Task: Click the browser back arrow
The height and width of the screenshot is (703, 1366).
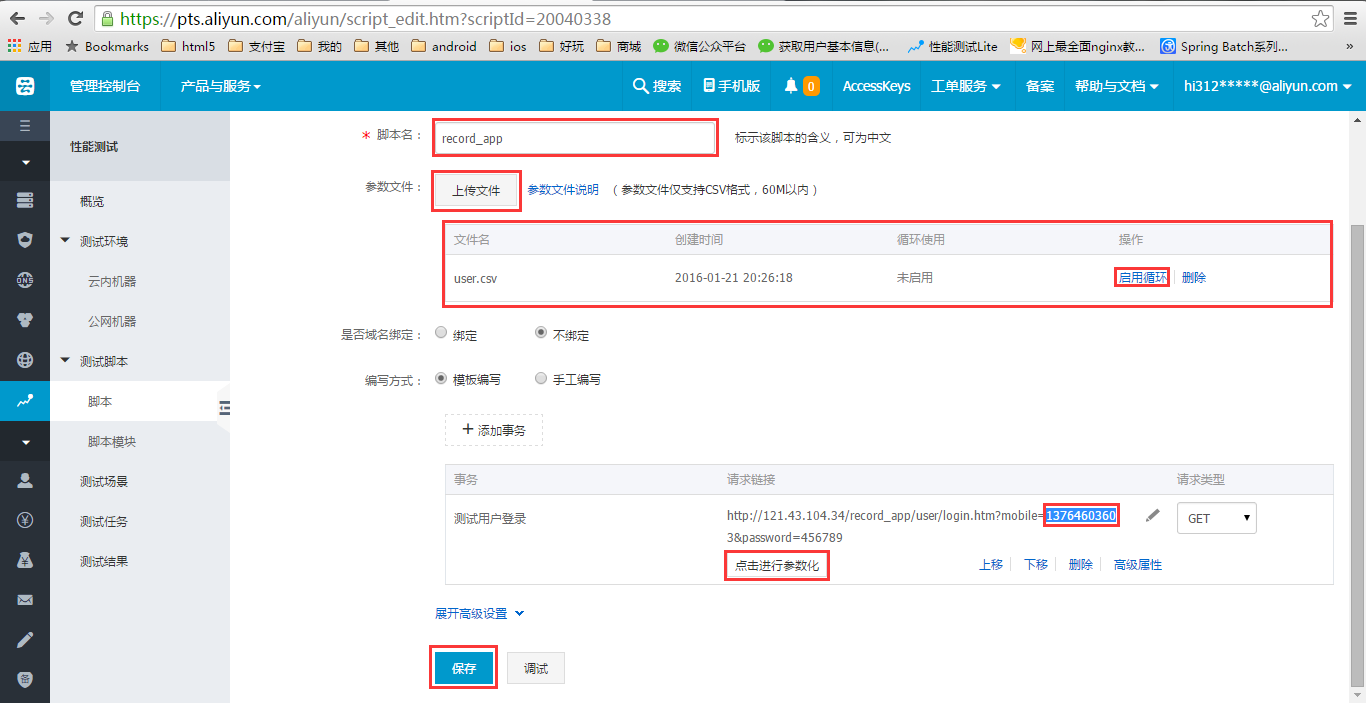Action: pos(17,18)
